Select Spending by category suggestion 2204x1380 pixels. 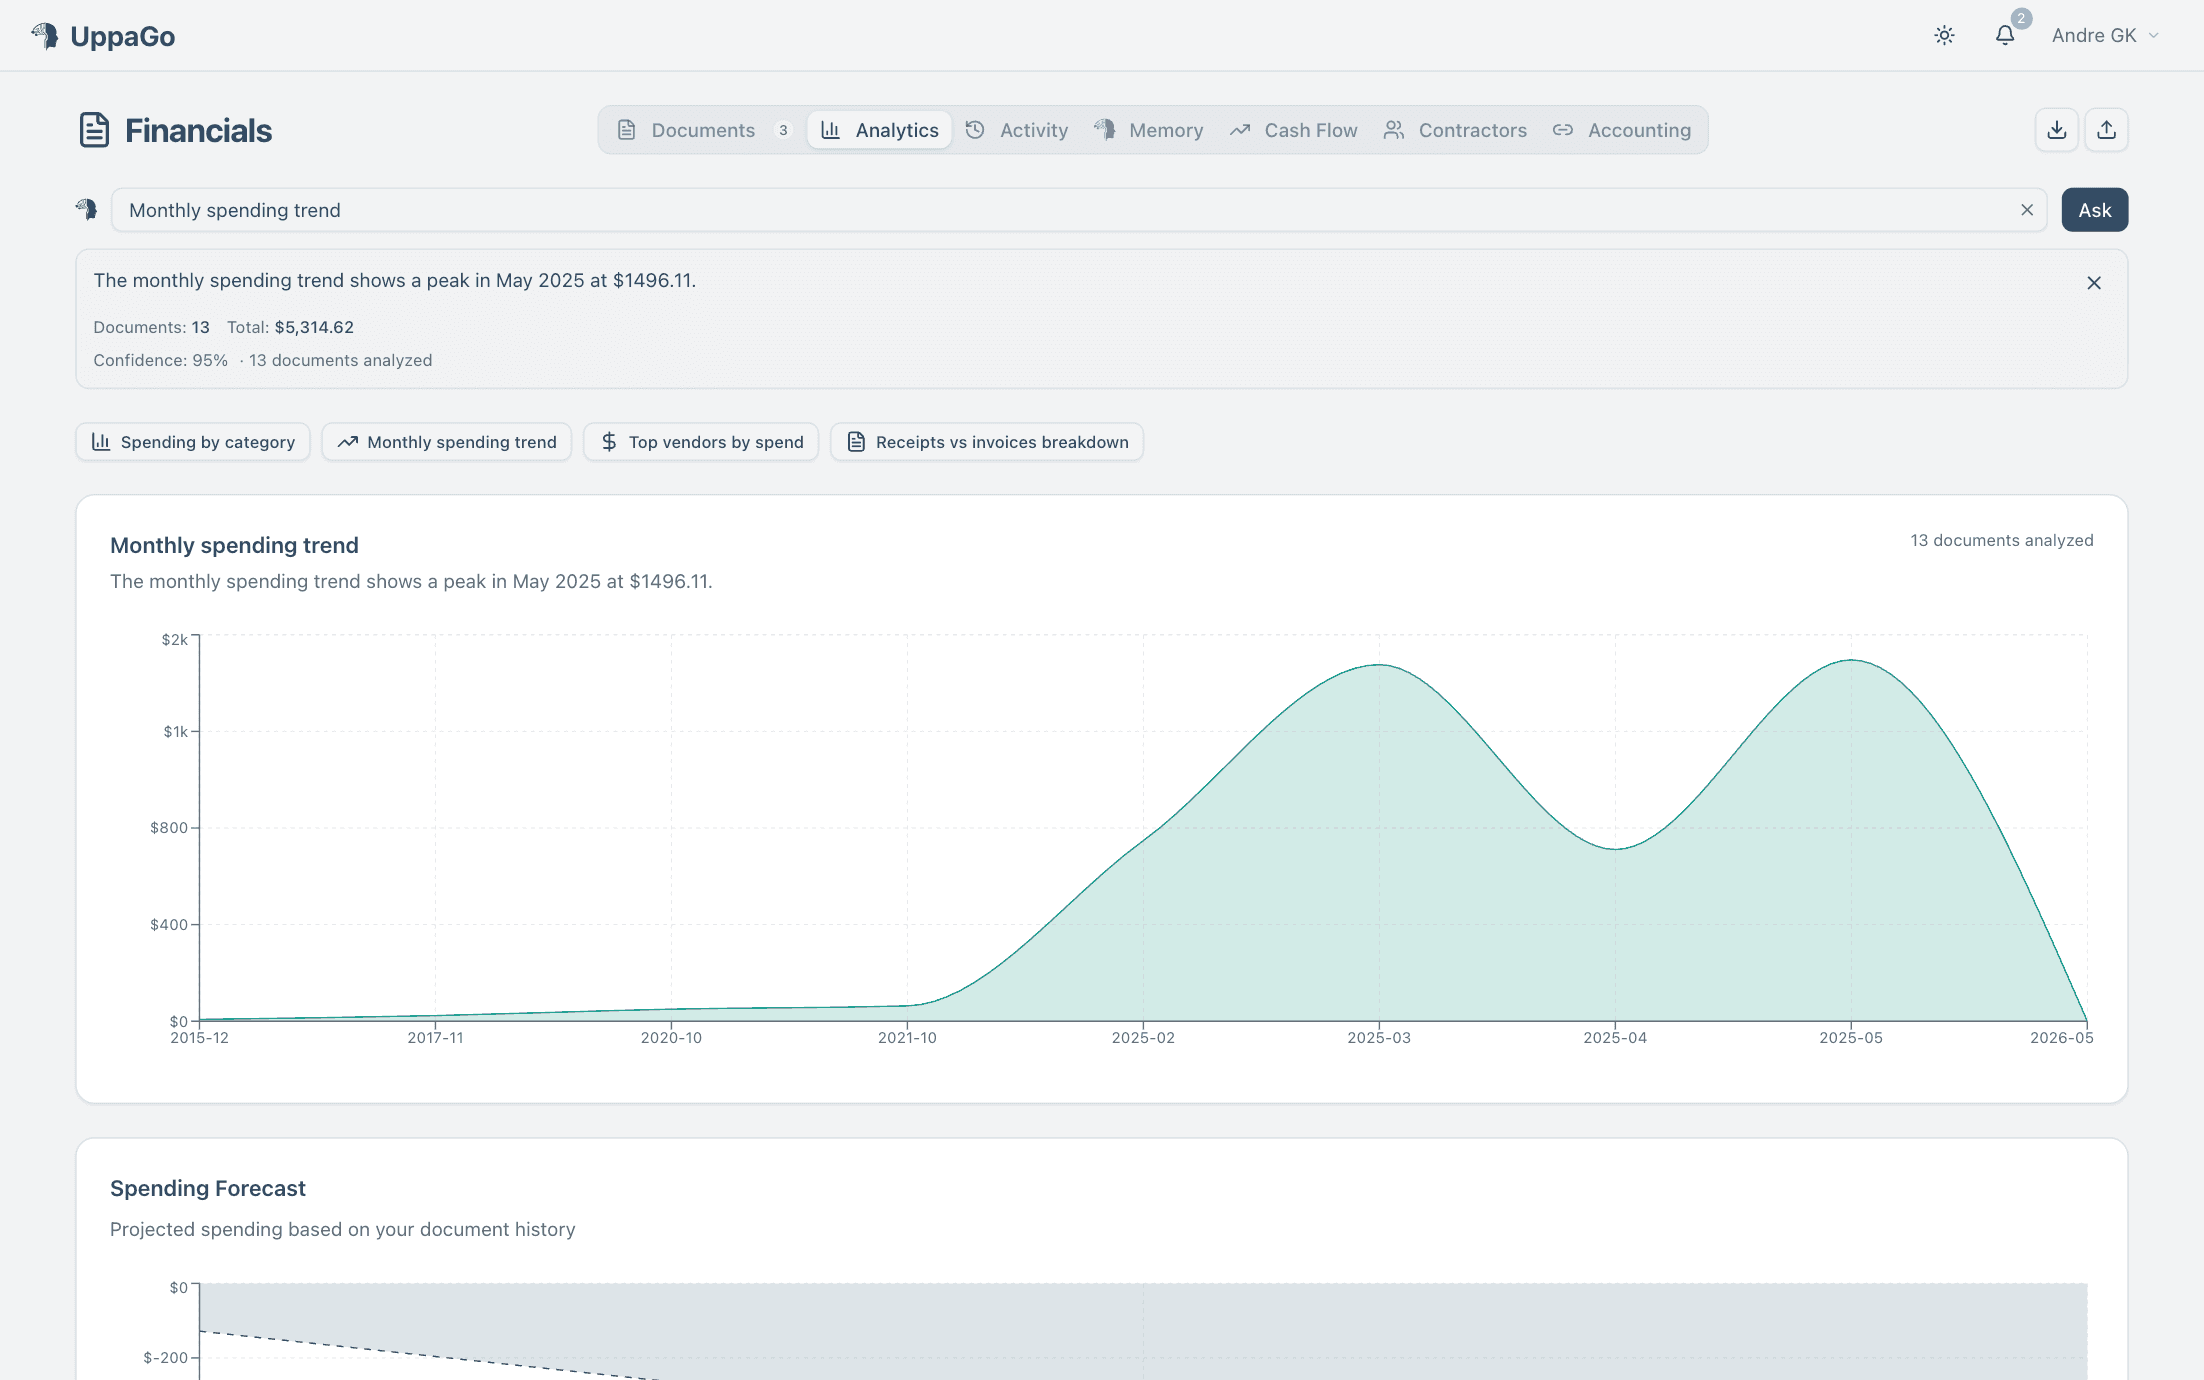193,442
